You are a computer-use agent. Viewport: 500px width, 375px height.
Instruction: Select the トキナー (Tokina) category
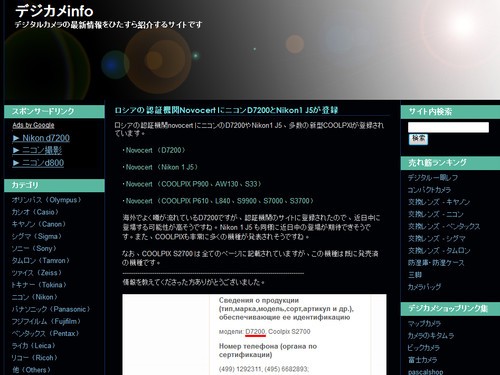tap(39, 285)
